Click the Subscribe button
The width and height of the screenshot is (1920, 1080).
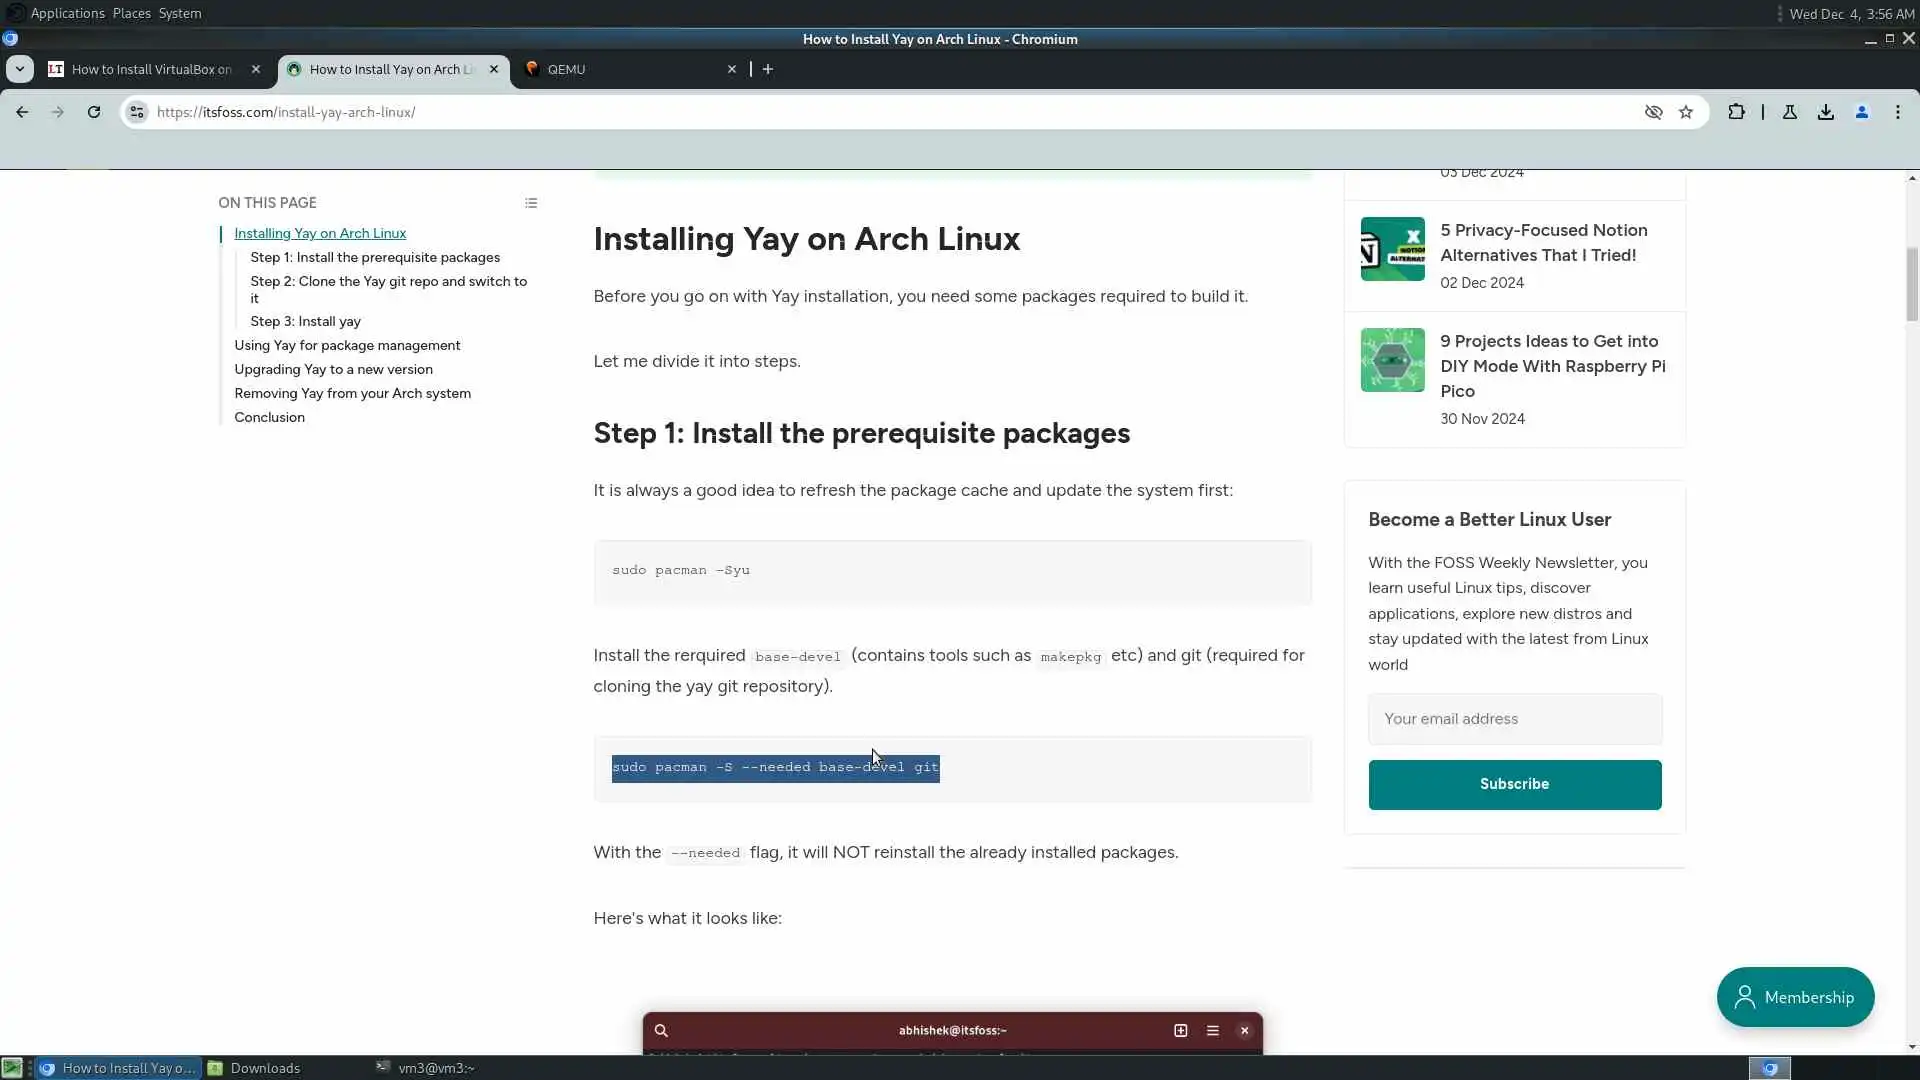pyautogui.click(x=1514, y=784)
